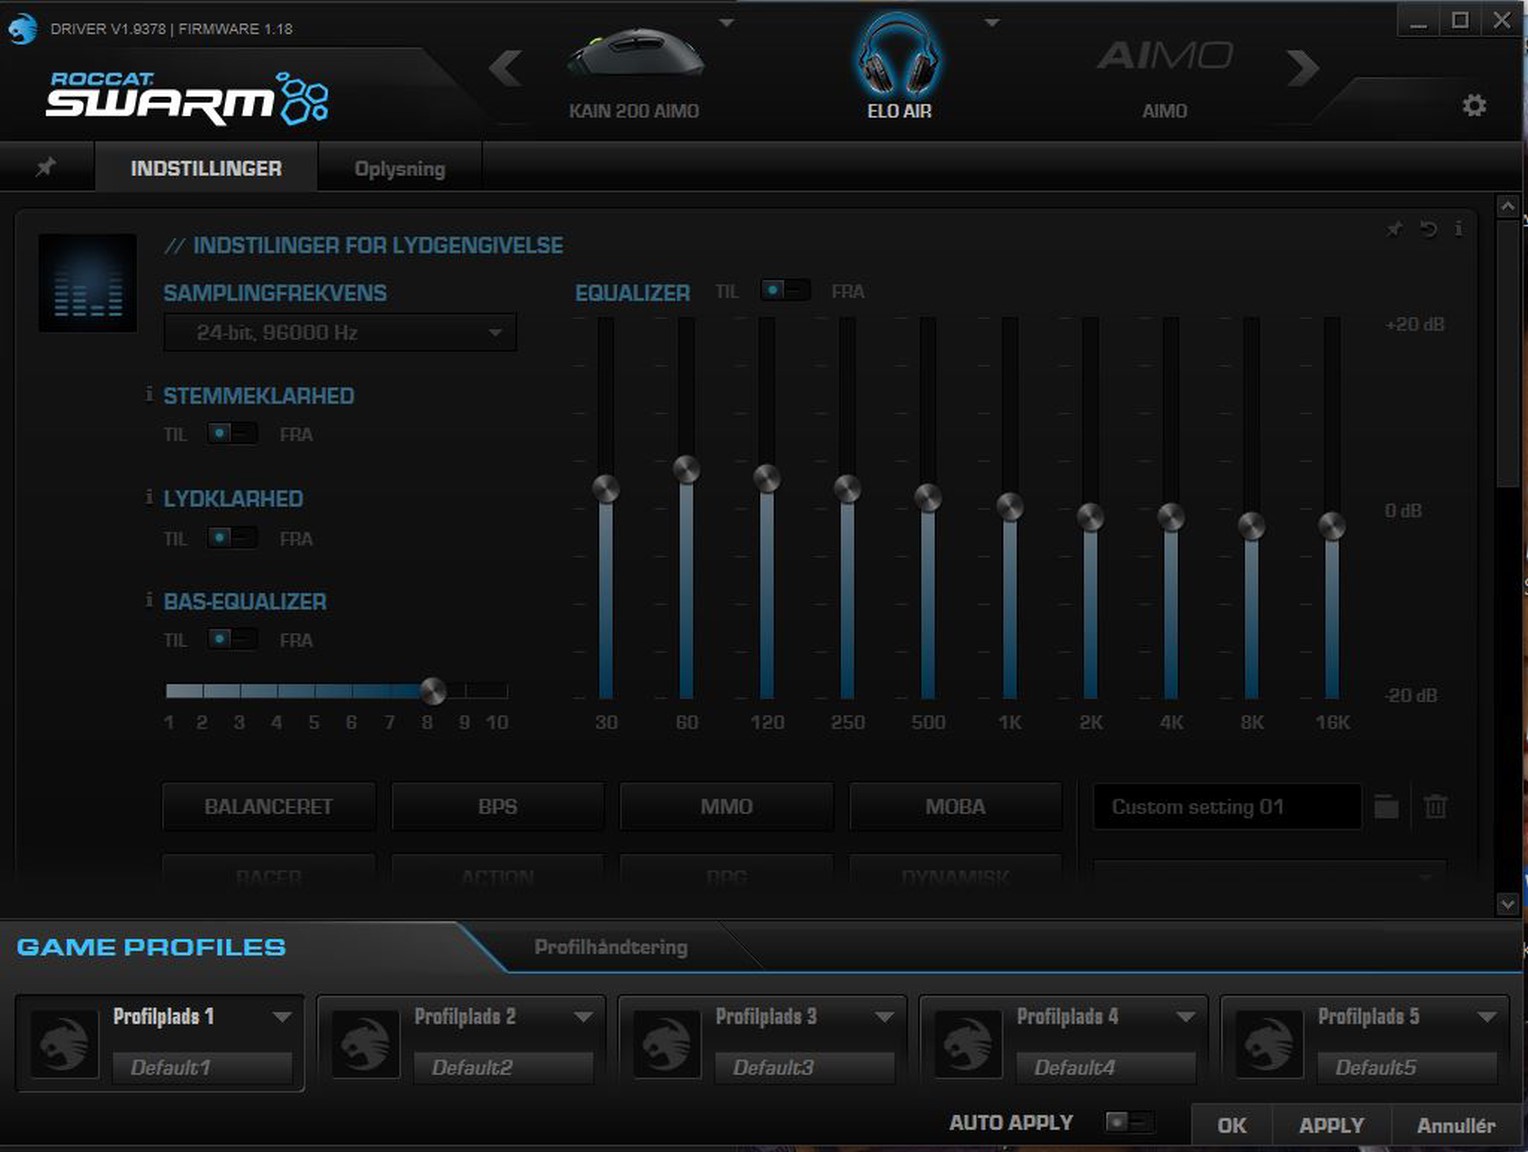Click the Custom setting 01 name field
The height and width of the screenshot is (1152, 1528).
(x=1227, y=806)
